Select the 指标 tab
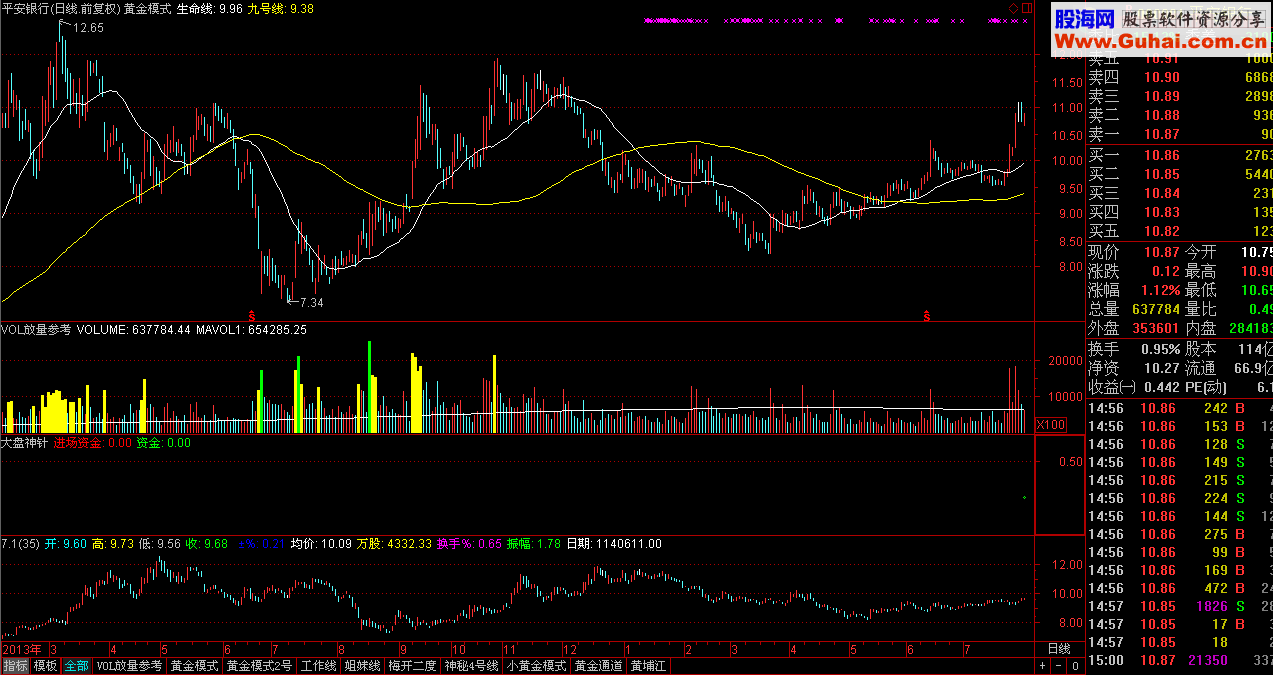 [x=15, y=666]
